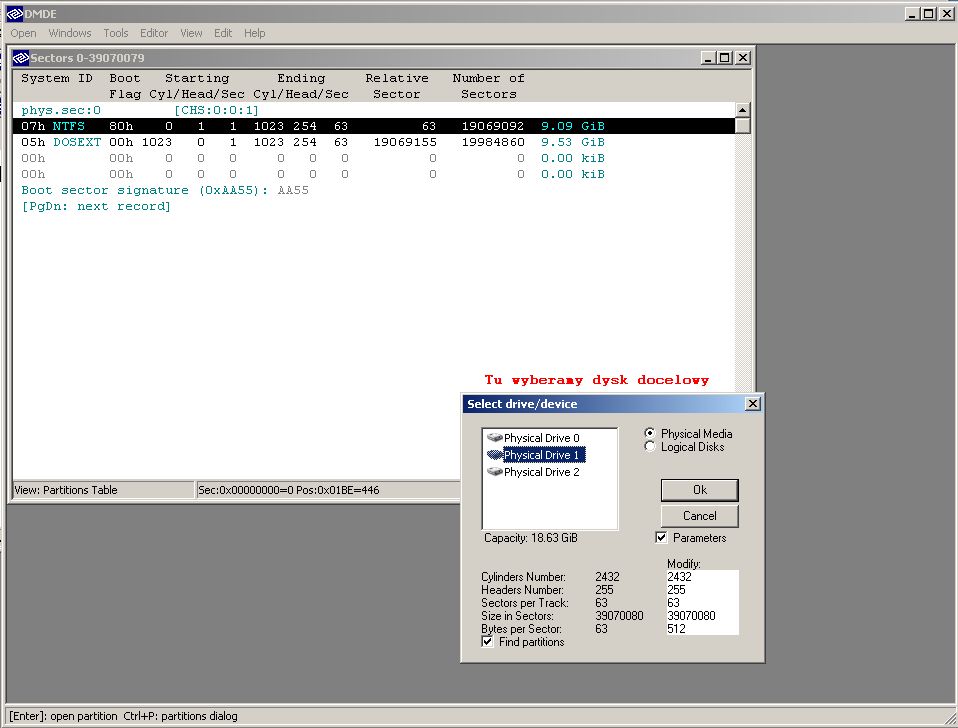Viewport: 958px width, 728px height.
Task: Toggle the Find partitions checkbox
Action: (x=487, y=642)
